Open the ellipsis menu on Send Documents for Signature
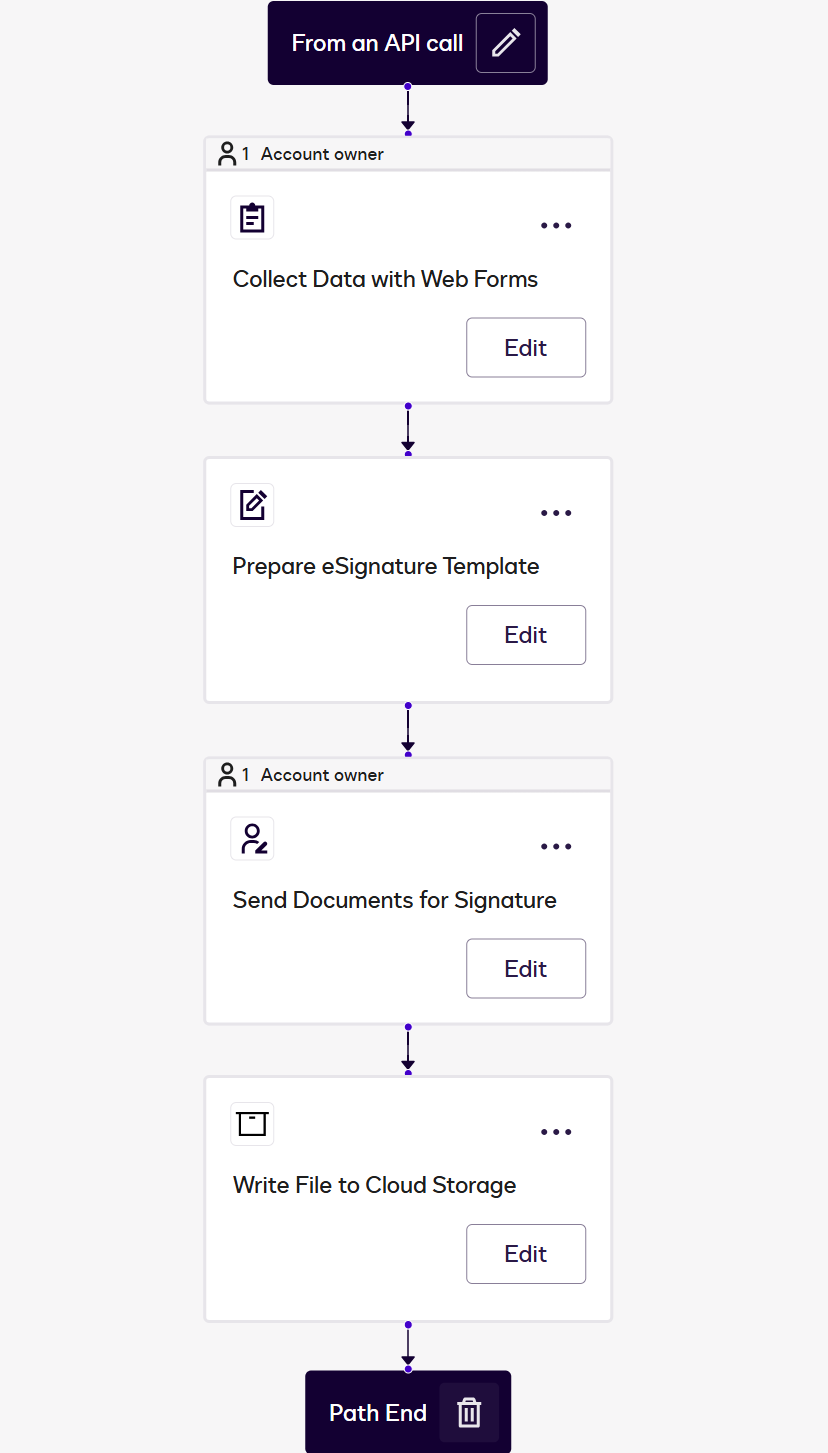Viewport: 828px width, 1453px height. [x=556, y=846]
